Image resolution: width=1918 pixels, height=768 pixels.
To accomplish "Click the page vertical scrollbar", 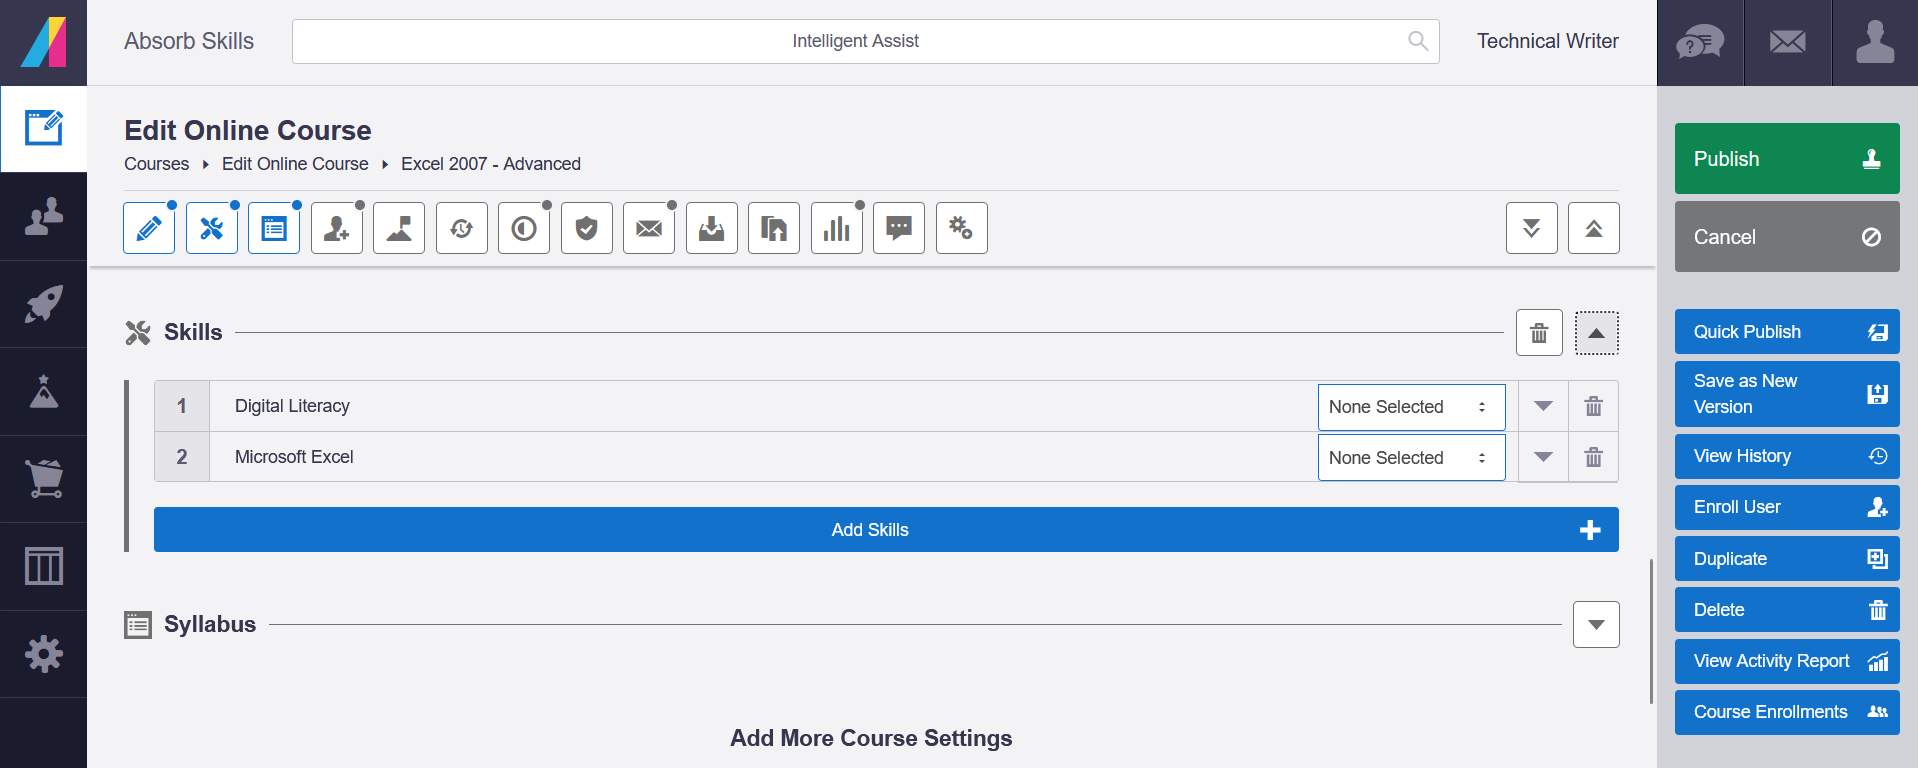I will coord(1651,631).
